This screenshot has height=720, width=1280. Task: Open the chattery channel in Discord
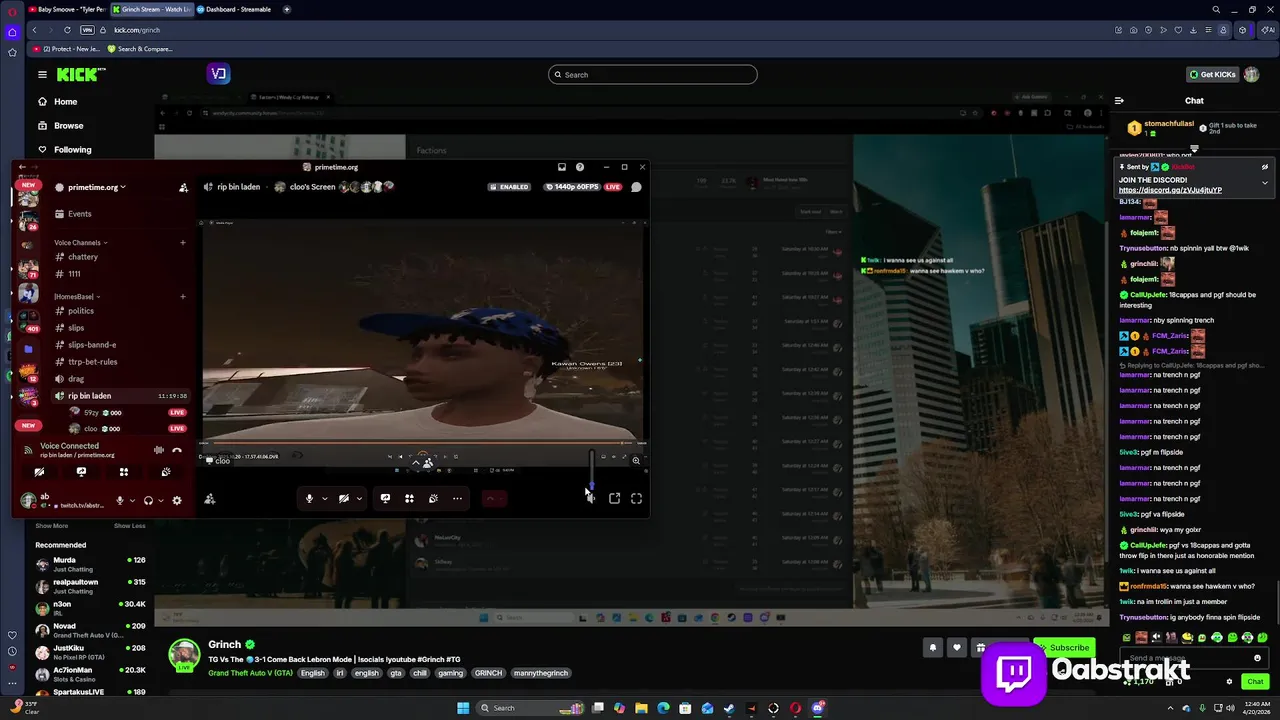76,257
